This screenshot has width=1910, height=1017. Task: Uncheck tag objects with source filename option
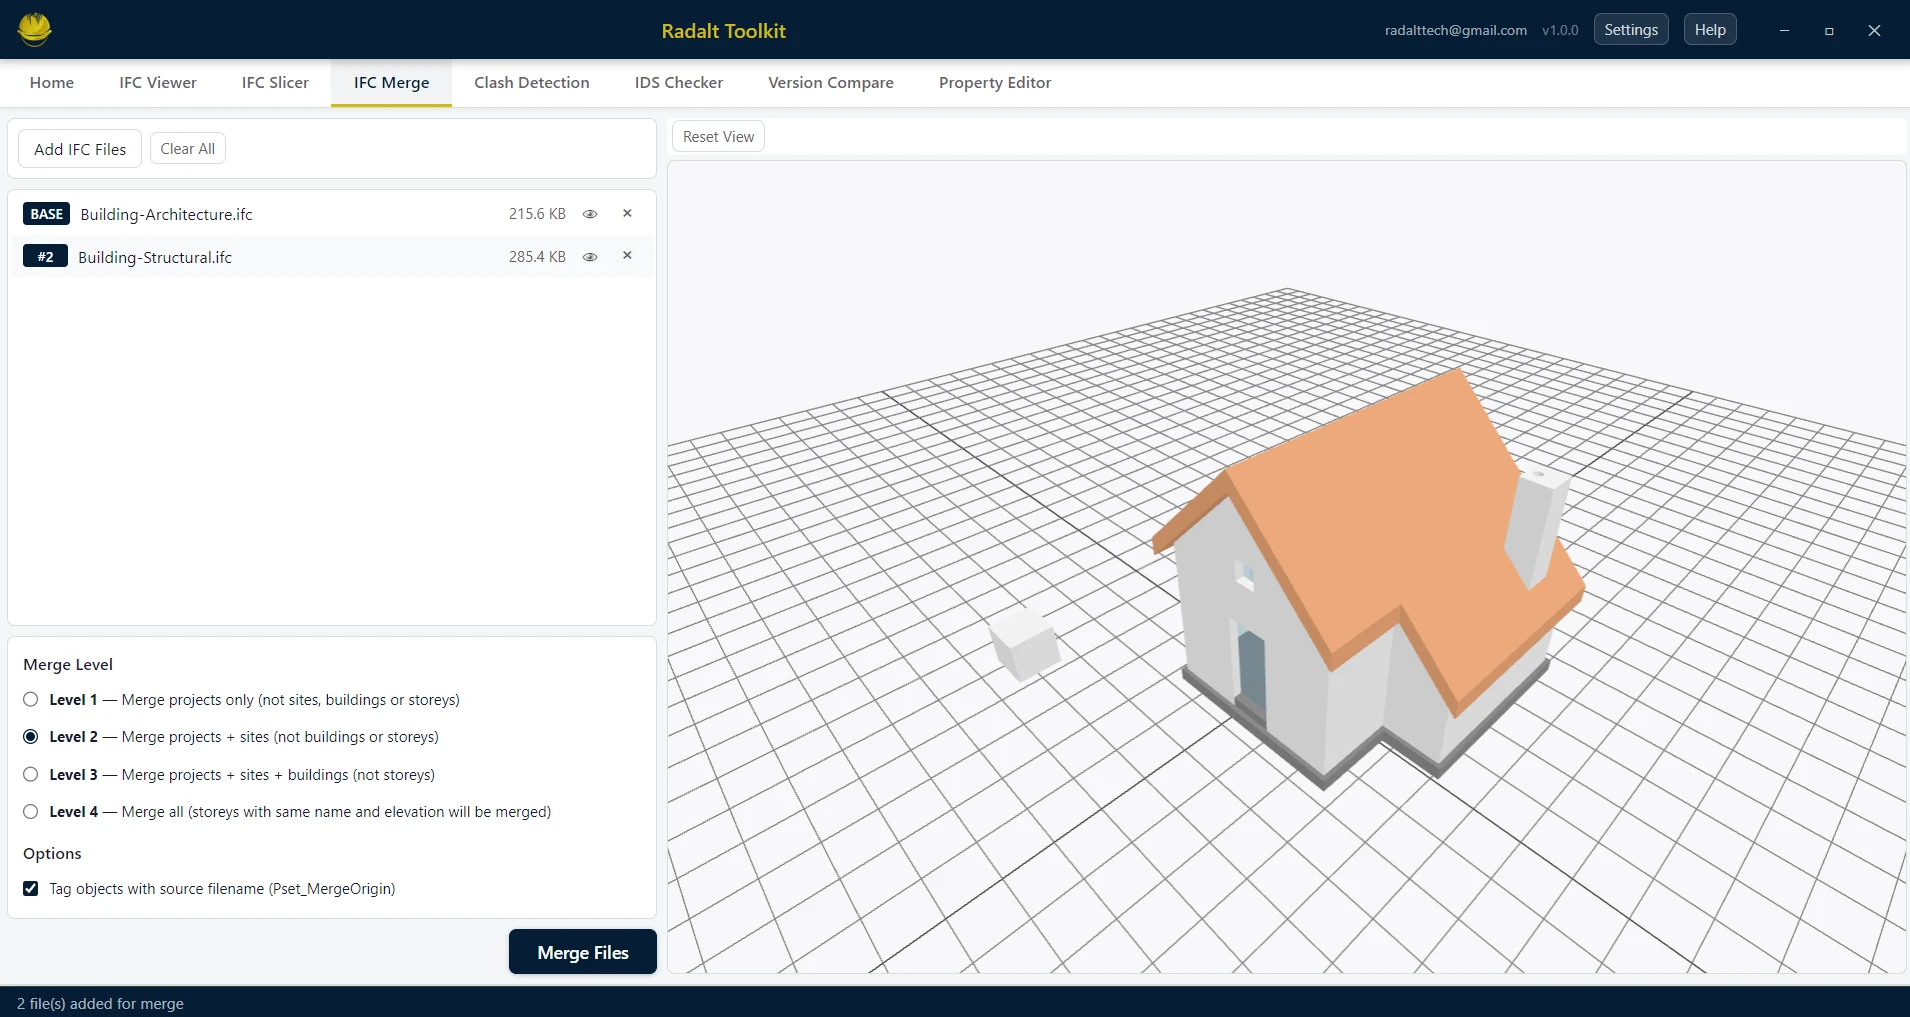point(30,888)
